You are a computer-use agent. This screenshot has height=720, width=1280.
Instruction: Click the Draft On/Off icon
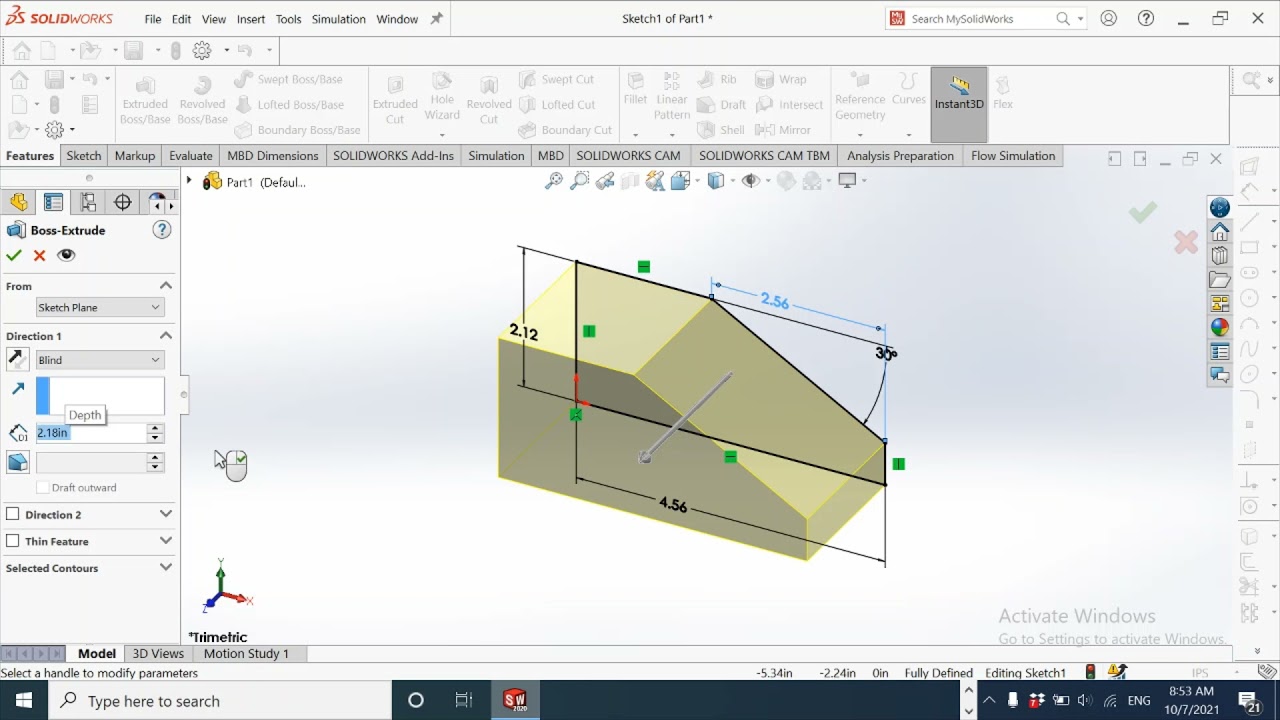point(18,462)
